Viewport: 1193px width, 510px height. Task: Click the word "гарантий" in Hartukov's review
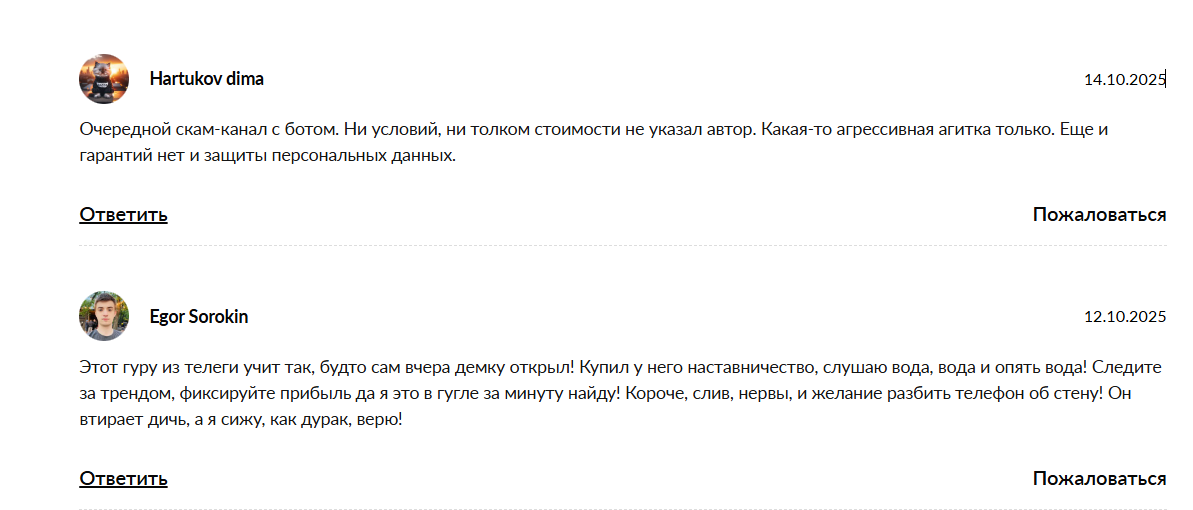[x=113, y=156]
